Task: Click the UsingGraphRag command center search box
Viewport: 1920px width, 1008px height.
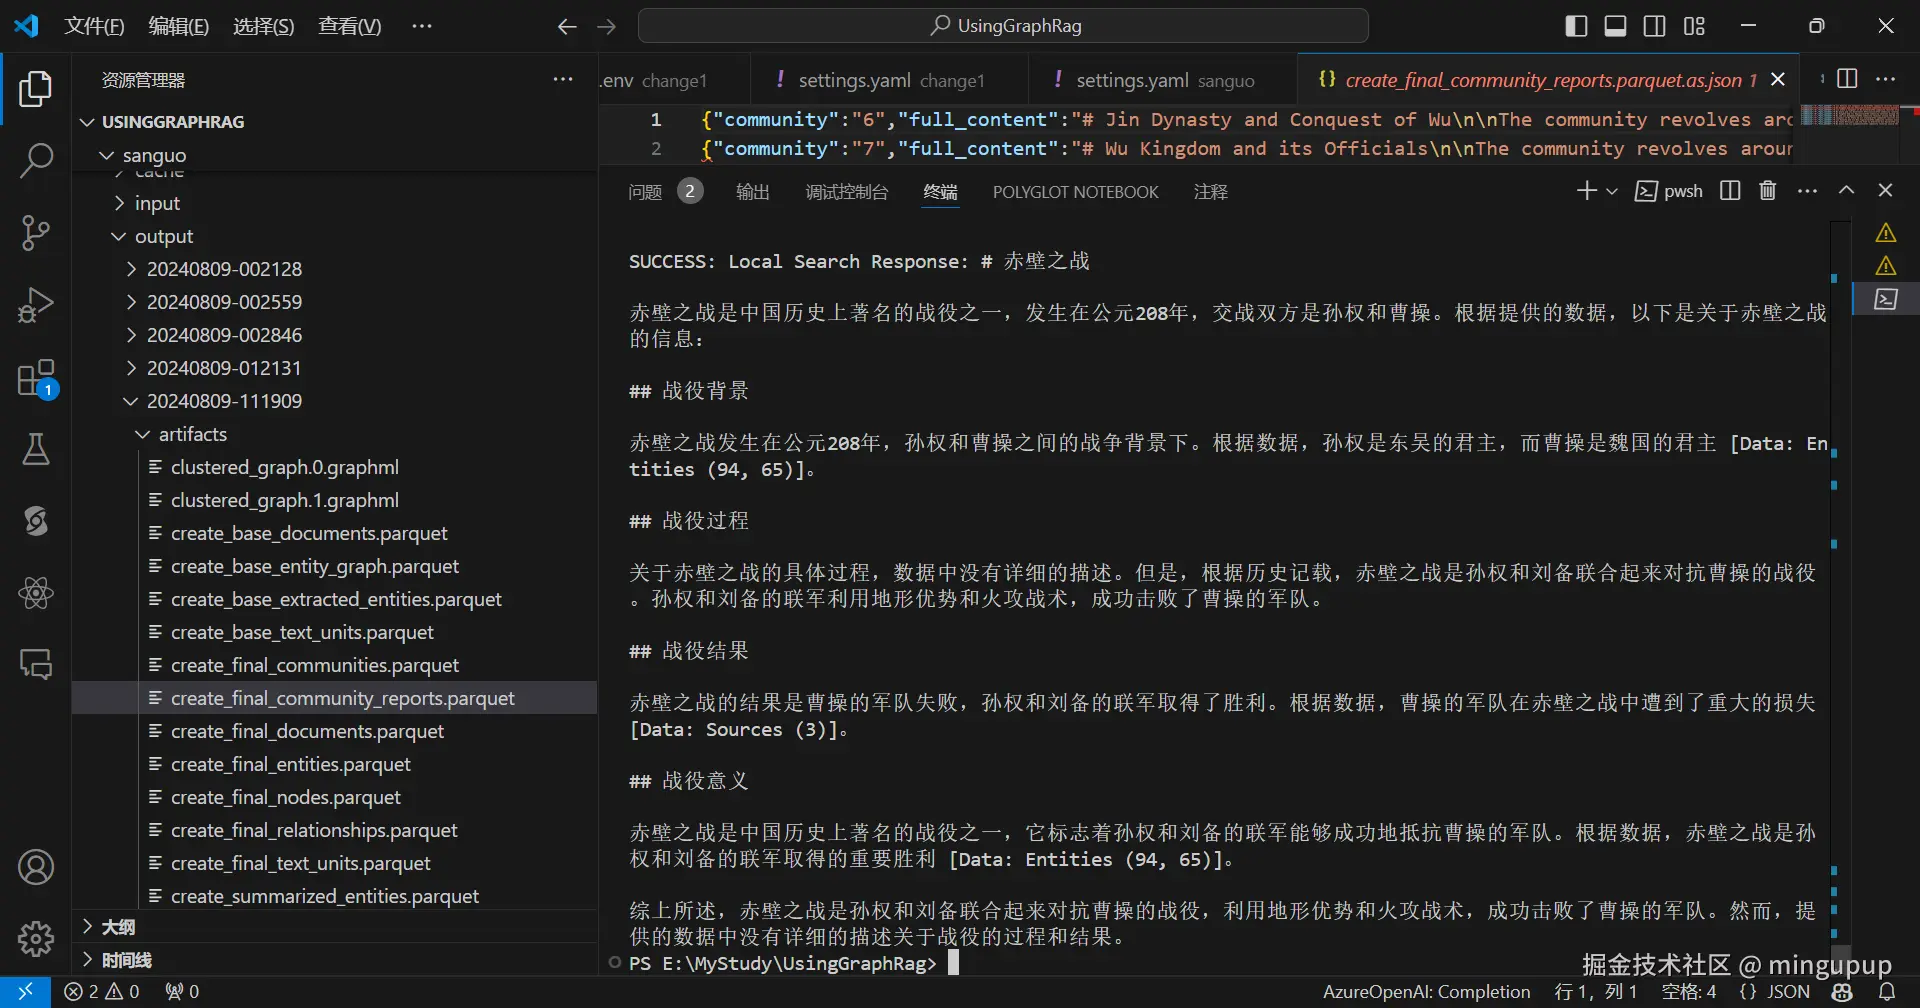Action: click(x=1003, y=26)
